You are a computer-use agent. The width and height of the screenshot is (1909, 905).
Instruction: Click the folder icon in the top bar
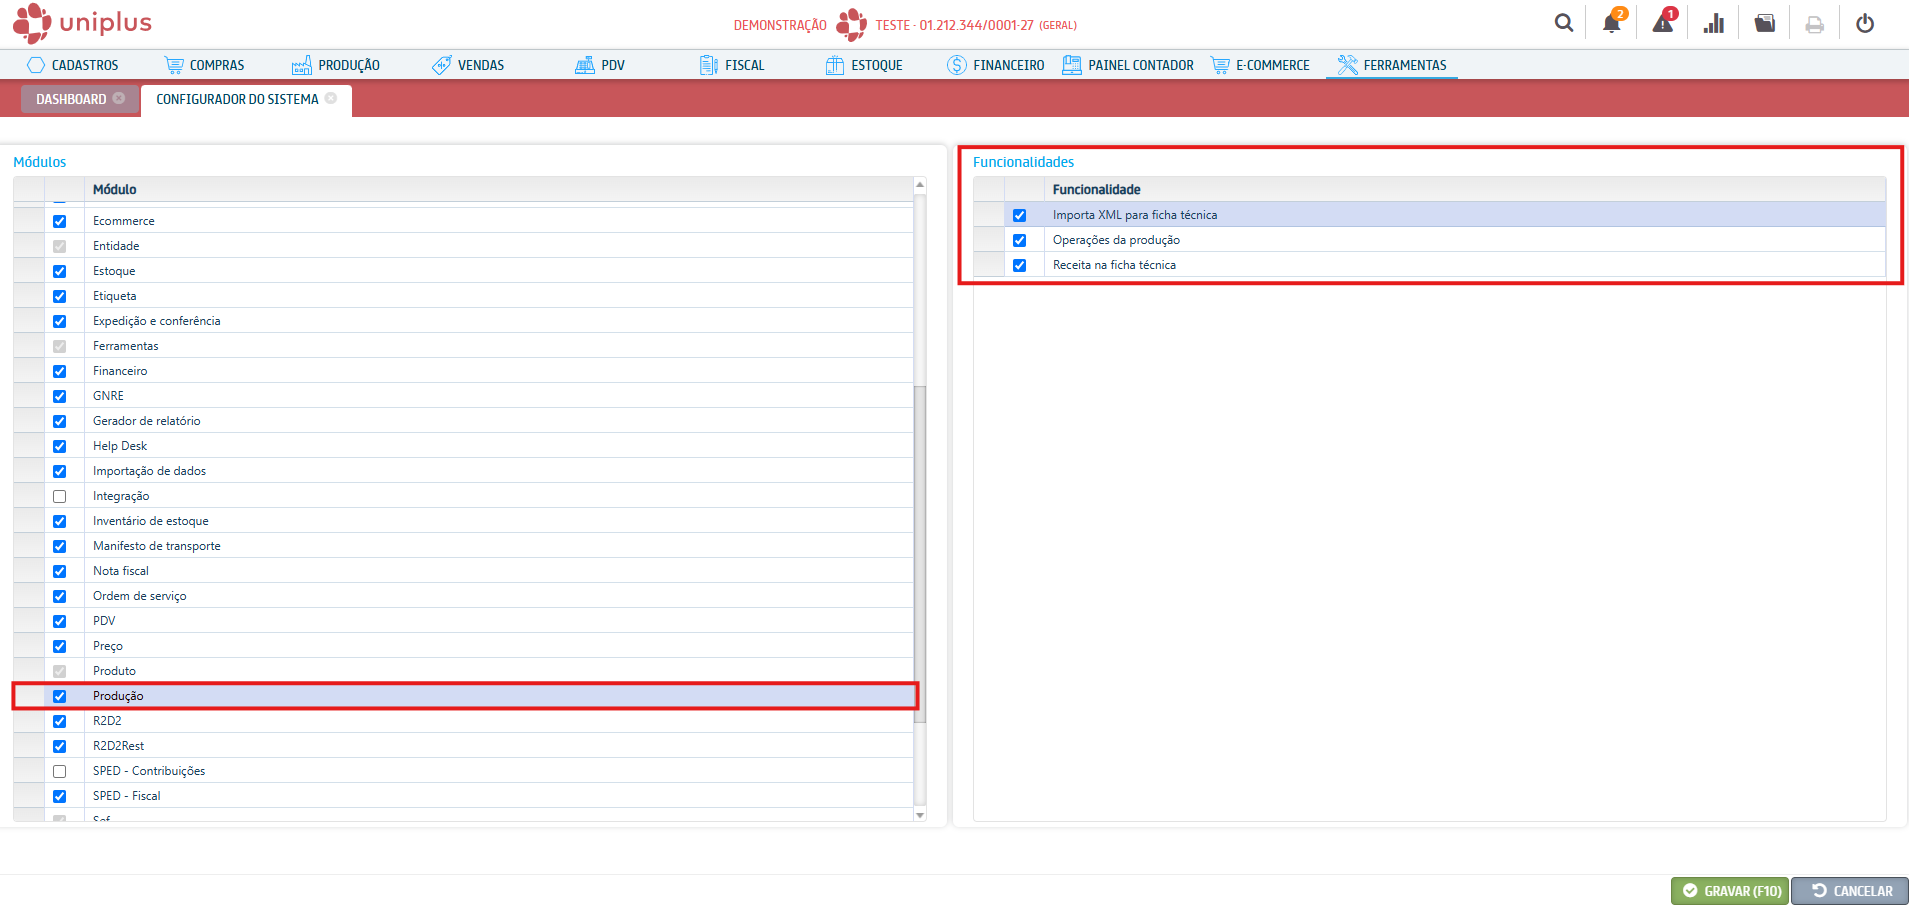pyautogui.click(x=1765, y=23)
